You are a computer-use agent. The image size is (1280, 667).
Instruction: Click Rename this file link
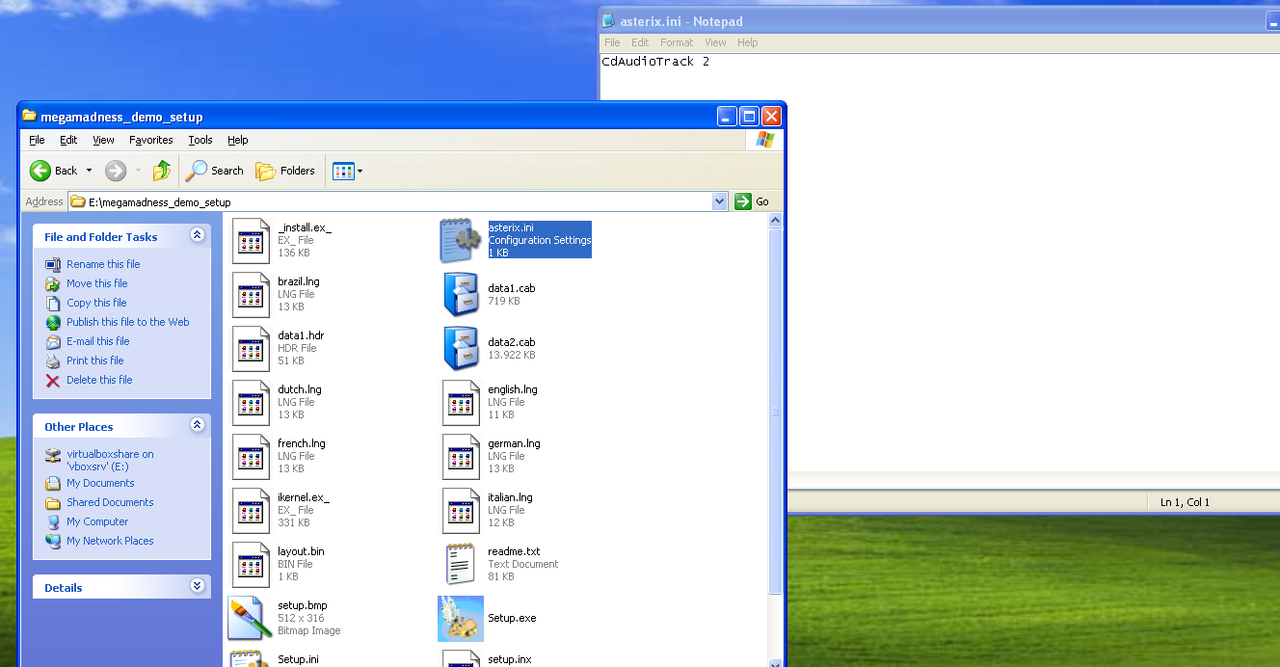tap(103, 264)
